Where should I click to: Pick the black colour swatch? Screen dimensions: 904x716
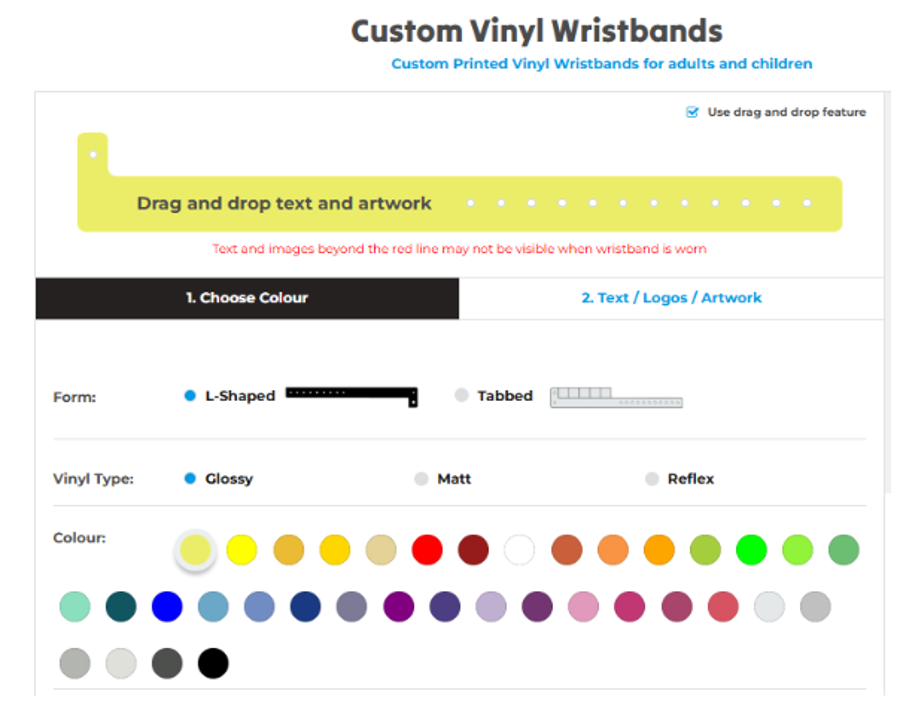pyautogui.click(x=213, y=663)
